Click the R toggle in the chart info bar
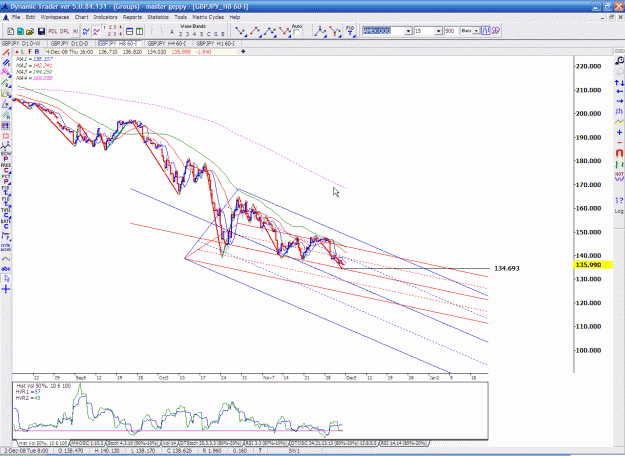The height and width of the screenshot is (456, 625). 37,52
